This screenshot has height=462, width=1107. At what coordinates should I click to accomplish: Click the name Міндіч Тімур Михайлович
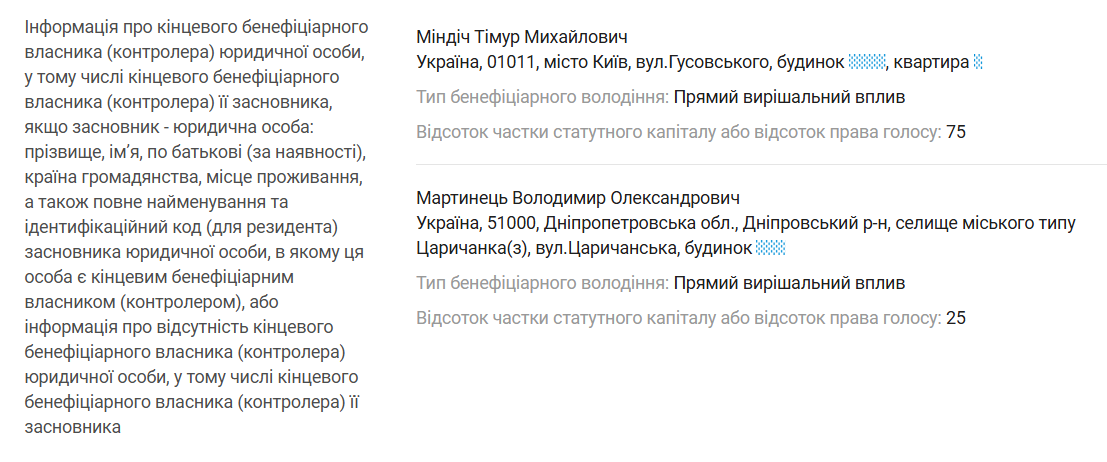click(521, 38)
